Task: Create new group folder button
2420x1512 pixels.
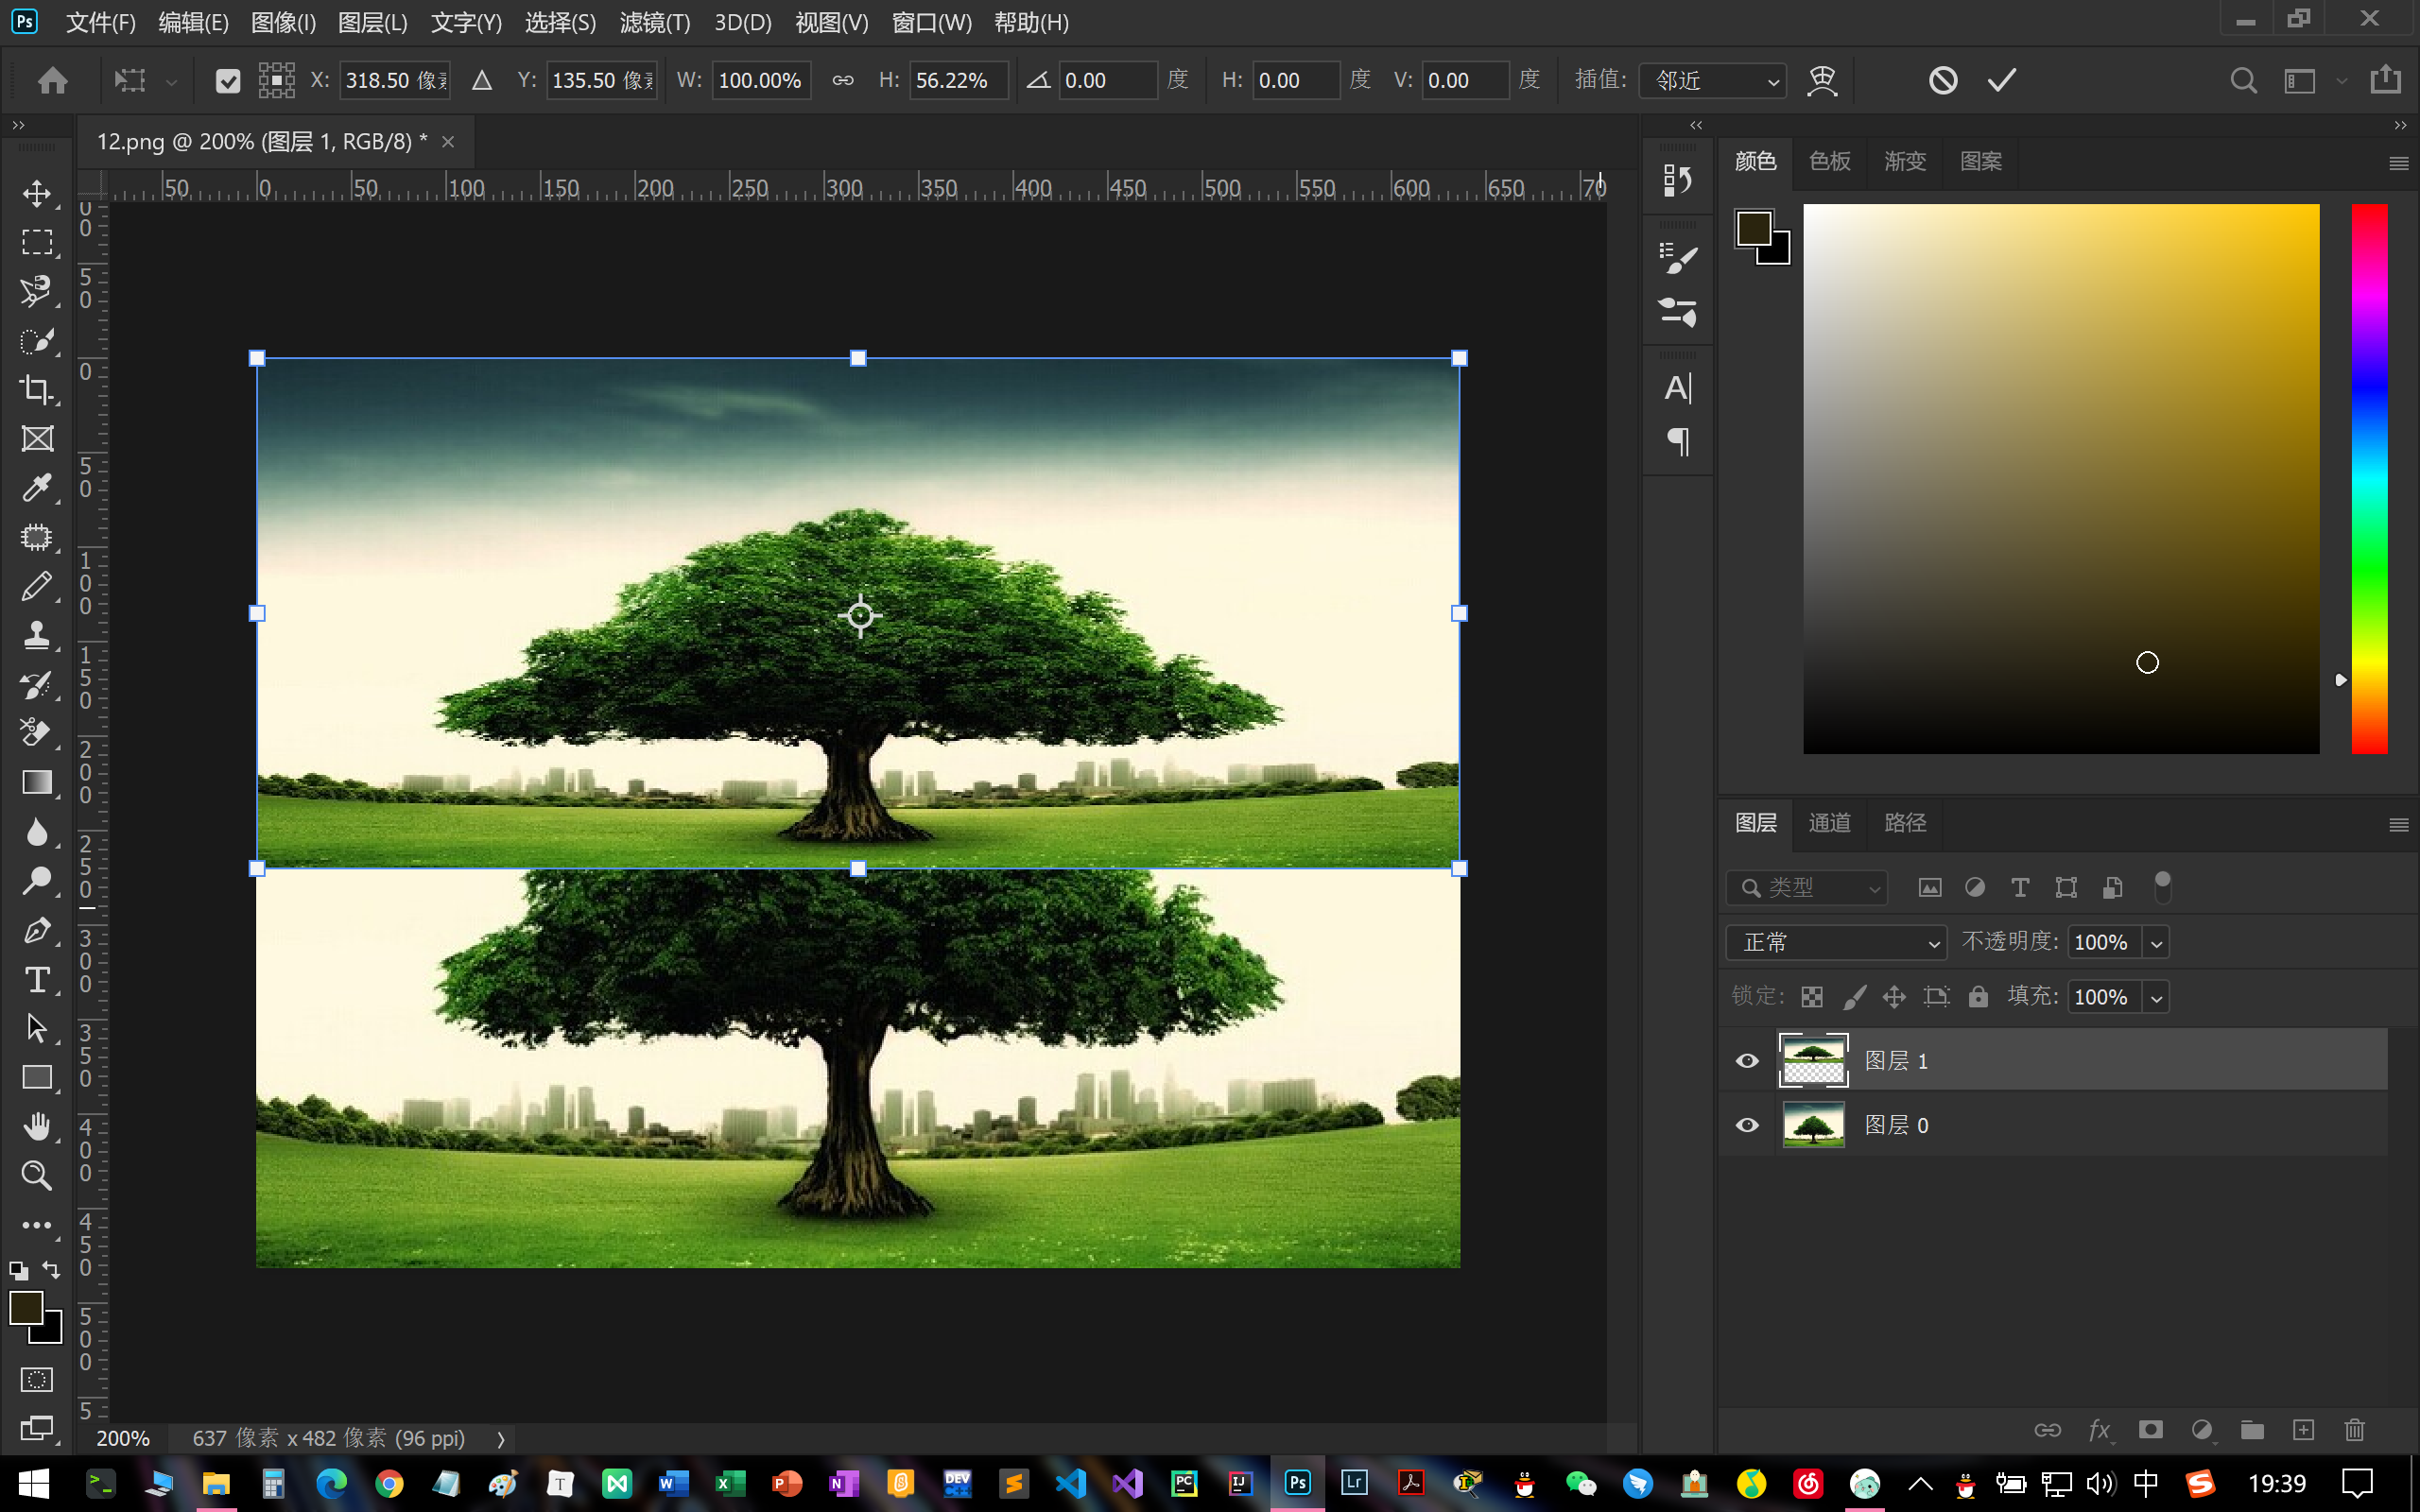Action: point(2252,1430)
